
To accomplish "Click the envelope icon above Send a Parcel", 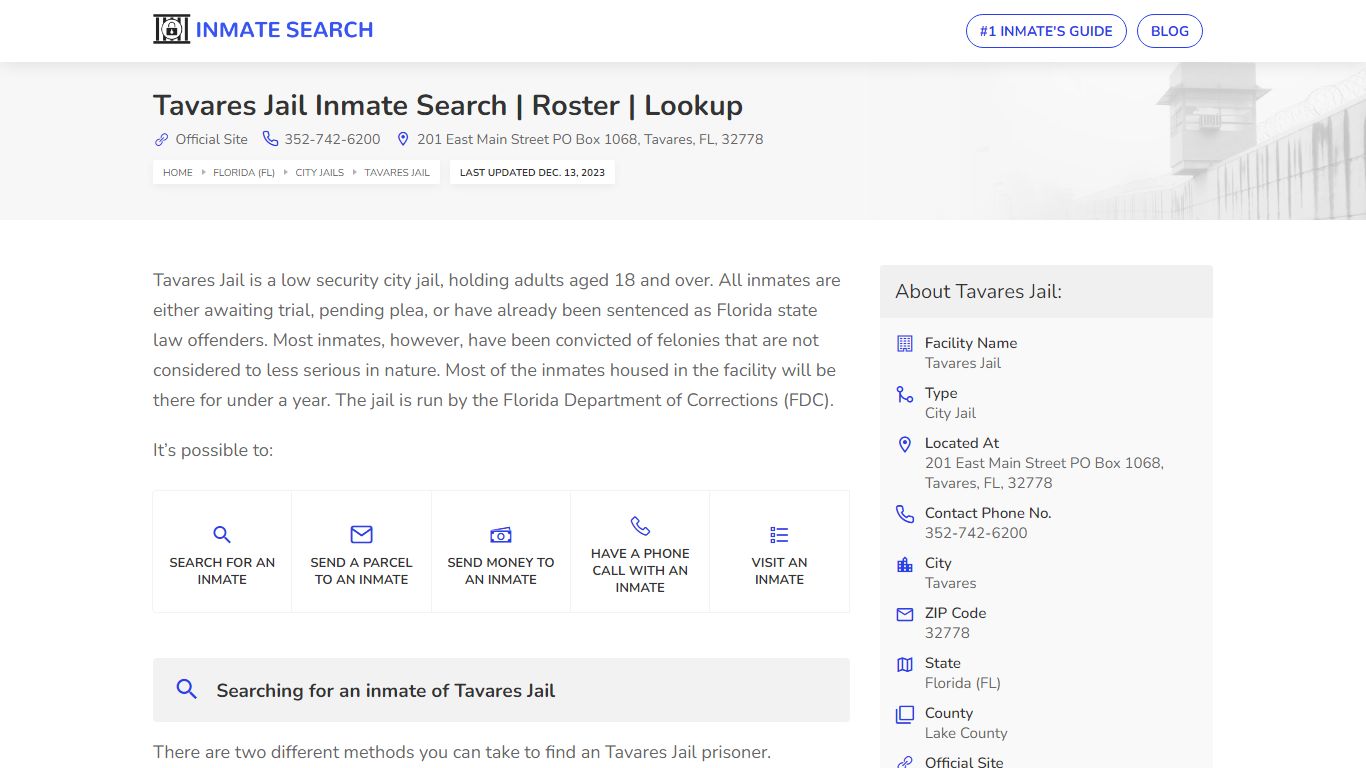I will point(361,535).
